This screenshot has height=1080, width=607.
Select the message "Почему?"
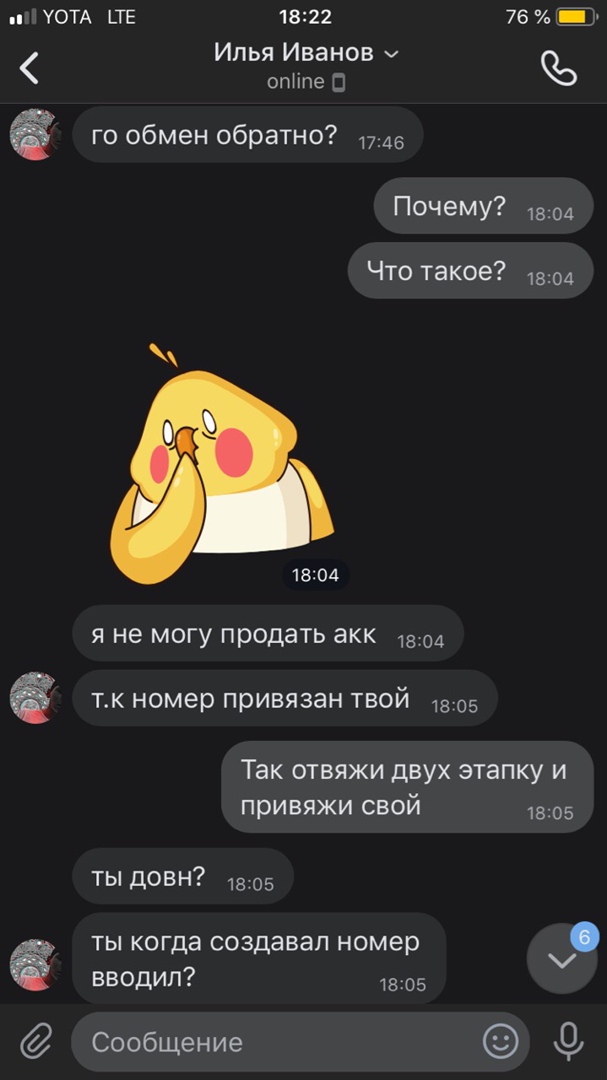[x=483, y=206]
